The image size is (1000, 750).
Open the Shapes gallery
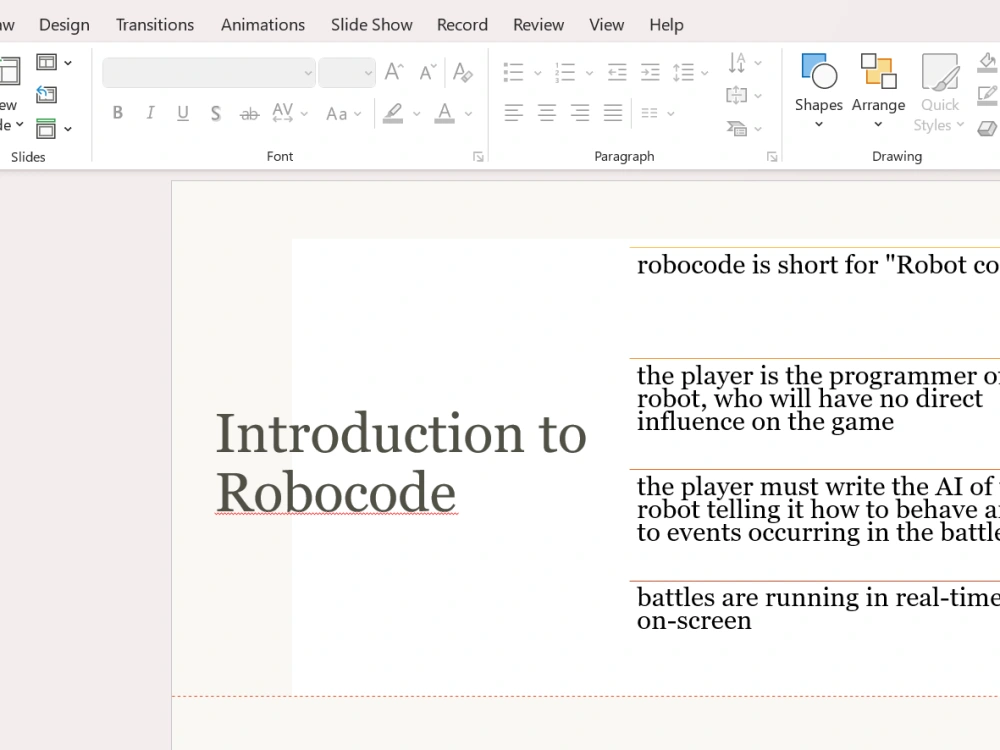[819, 91]
